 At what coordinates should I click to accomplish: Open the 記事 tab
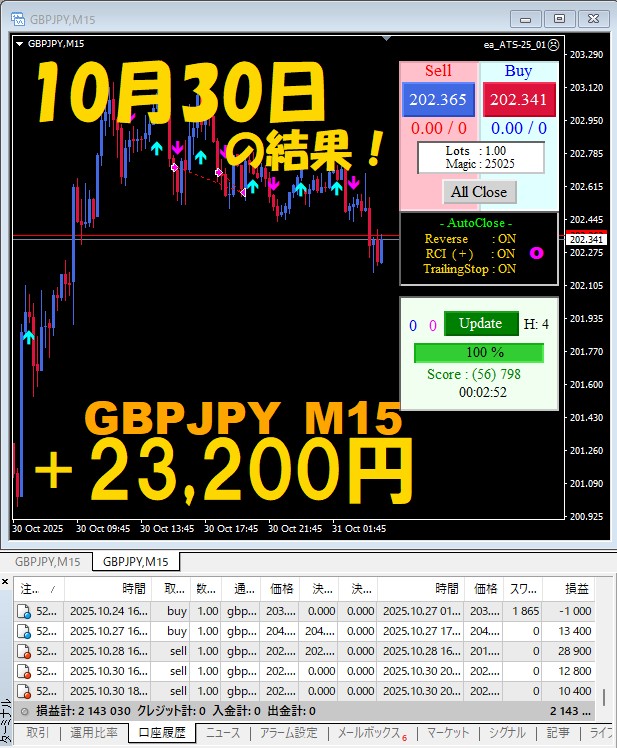pyautogui.click(x=558, y=733)
